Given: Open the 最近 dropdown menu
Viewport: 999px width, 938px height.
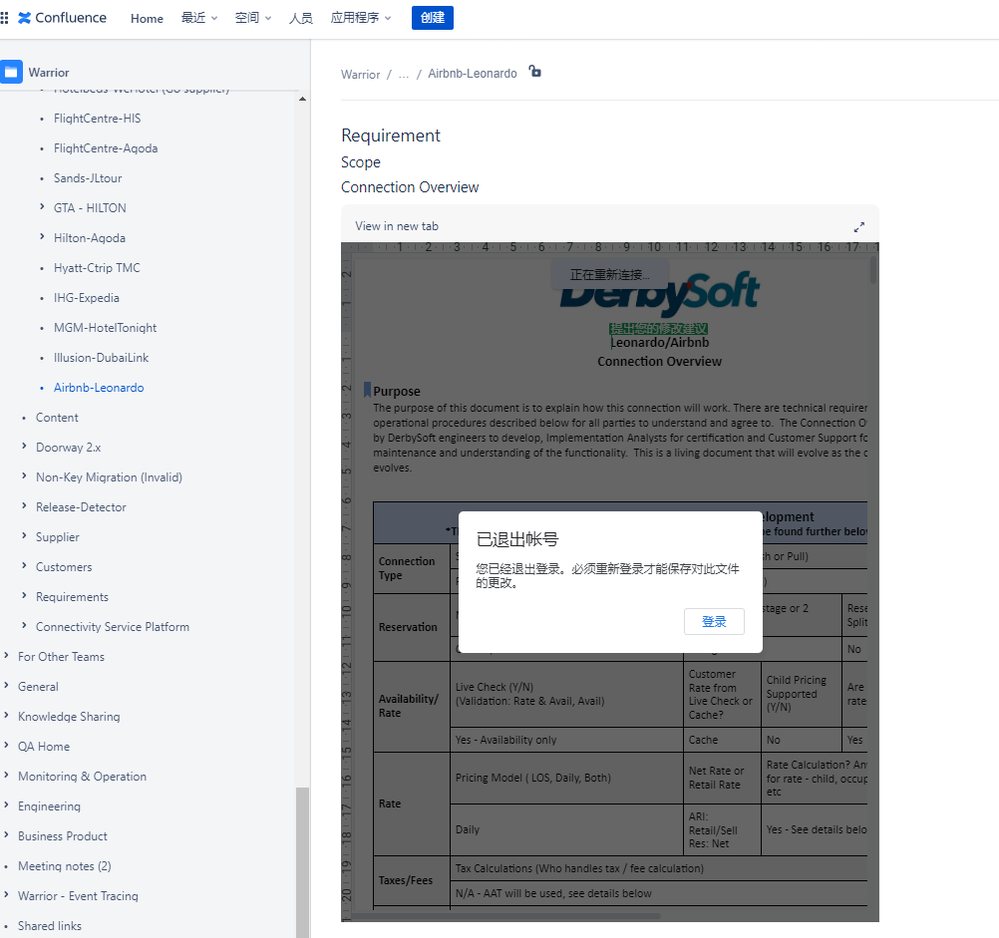Looking at the screenshot, I should pyautogui.click(x=199, y=18).
